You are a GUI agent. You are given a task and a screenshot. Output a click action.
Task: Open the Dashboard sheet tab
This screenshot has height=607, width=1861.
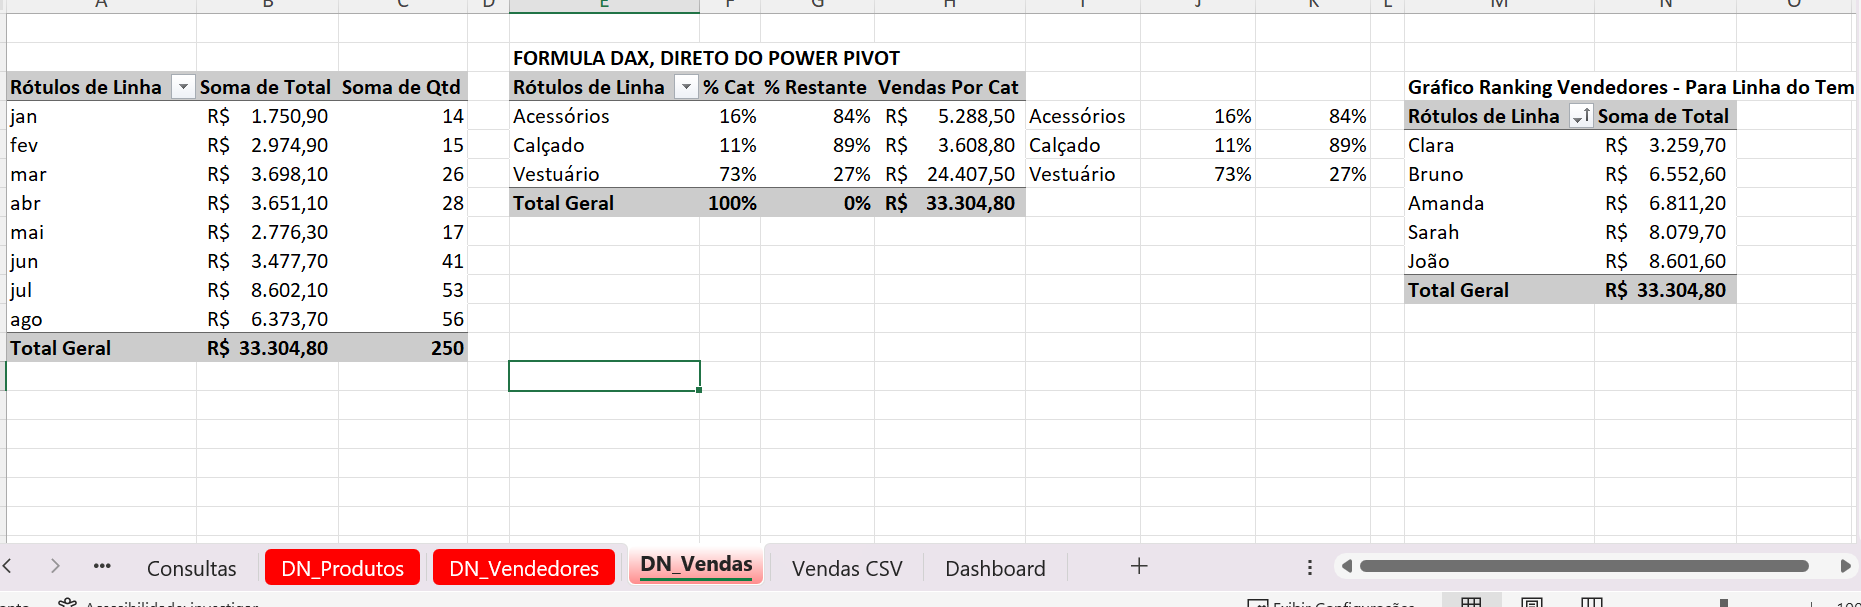(x=995, y=568)
